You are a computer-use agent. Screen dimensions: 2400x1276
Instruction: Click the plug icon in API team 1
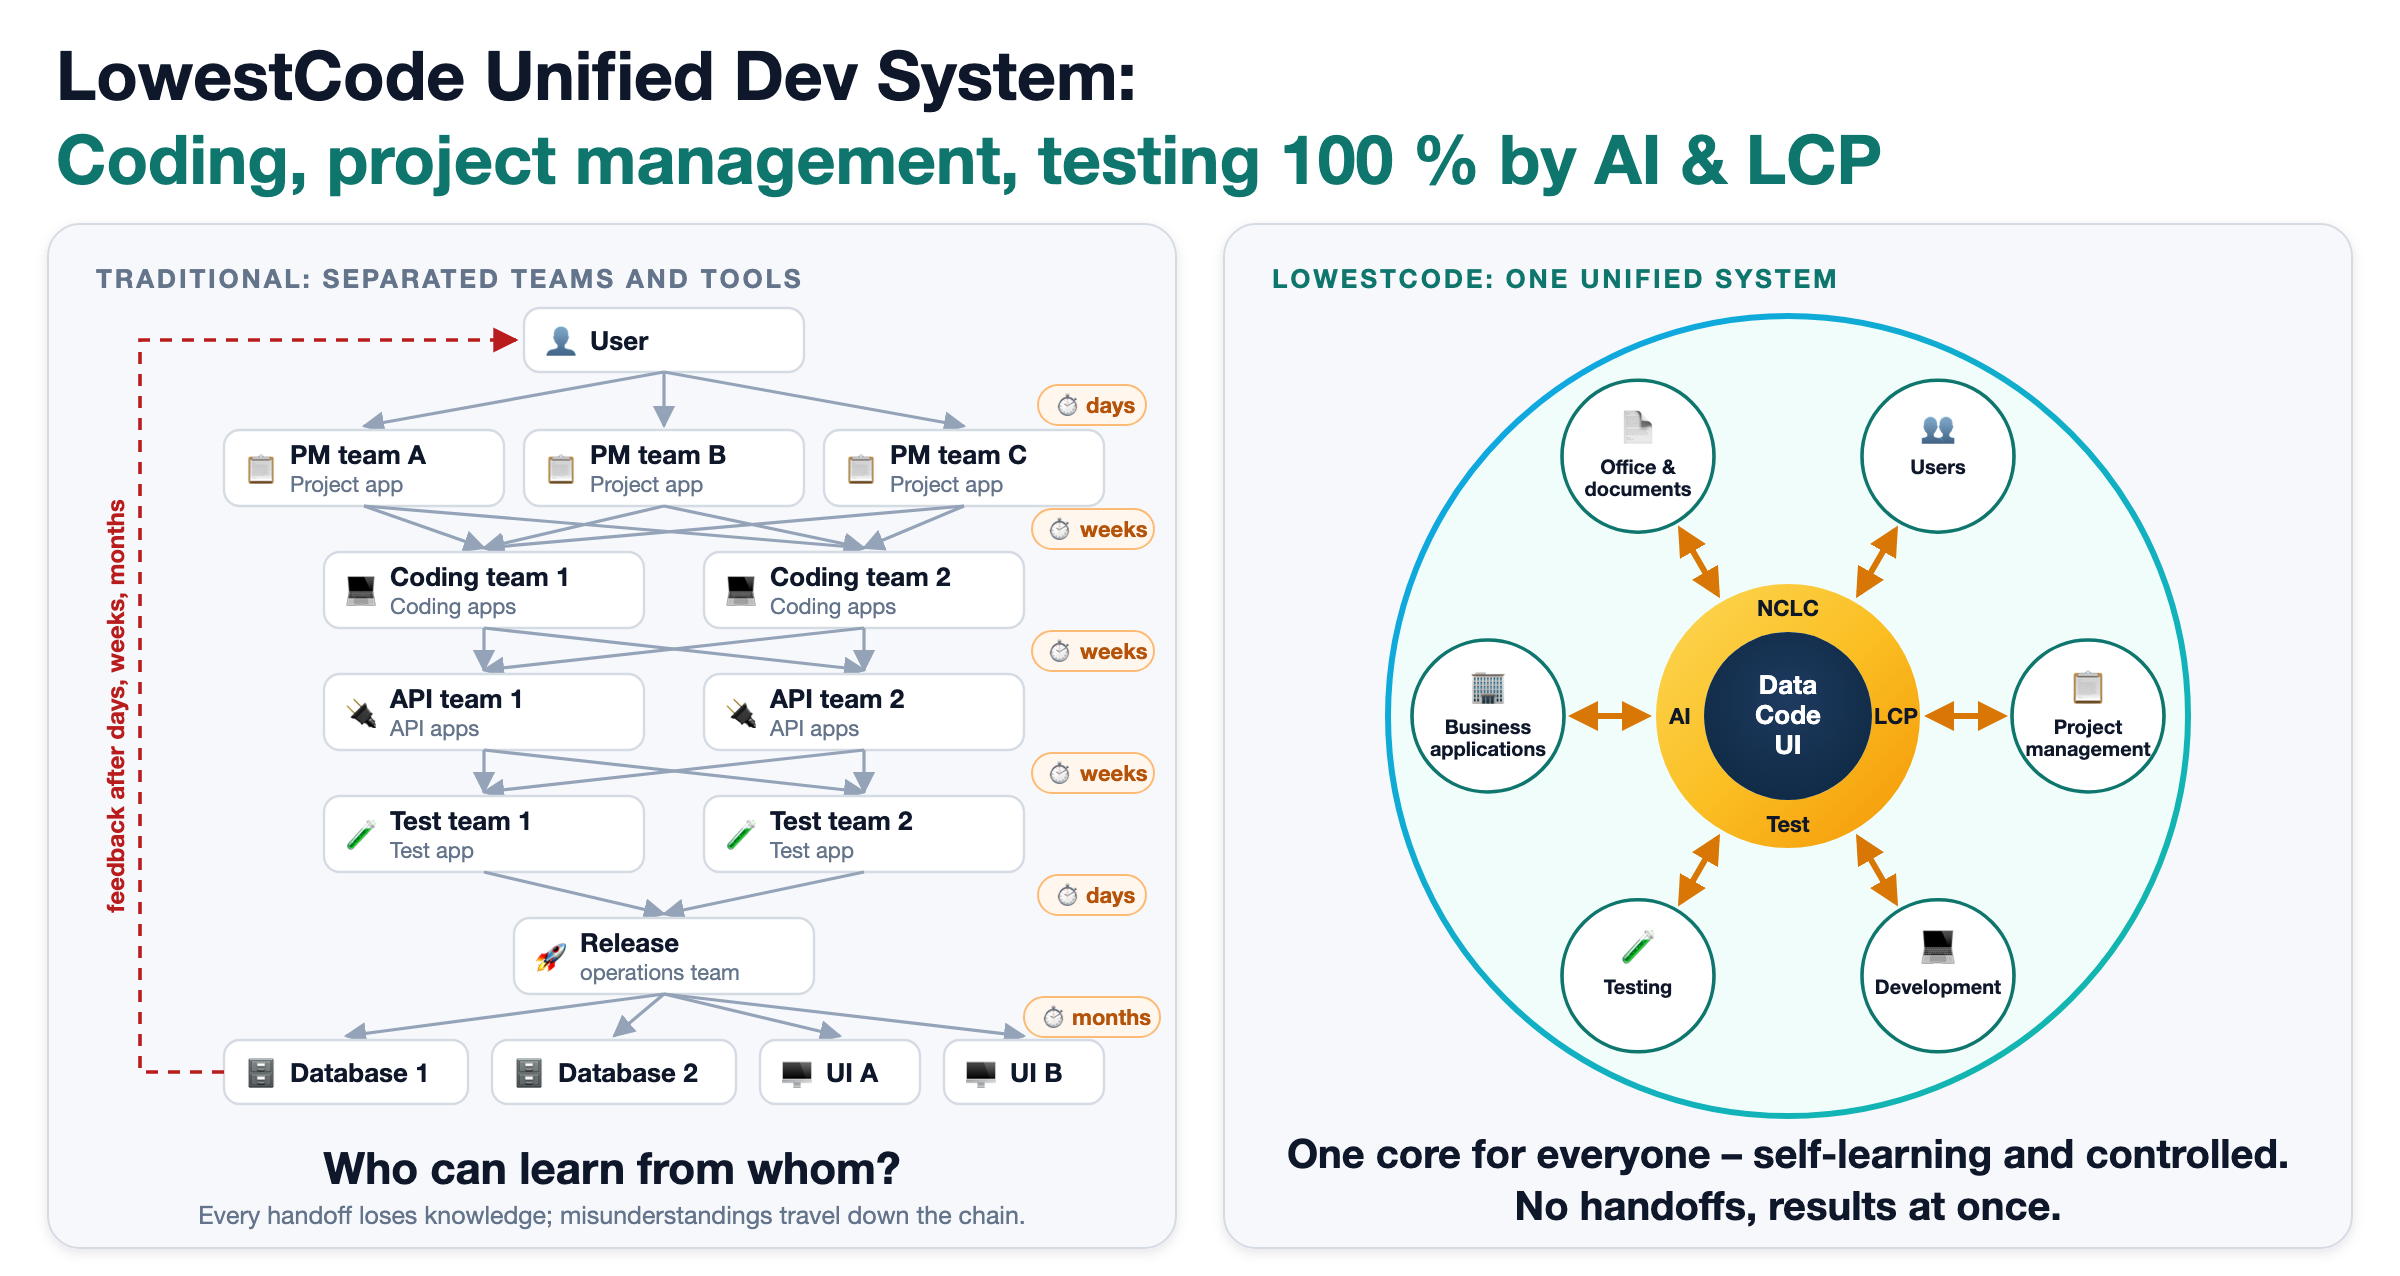[x=361, y=713]
